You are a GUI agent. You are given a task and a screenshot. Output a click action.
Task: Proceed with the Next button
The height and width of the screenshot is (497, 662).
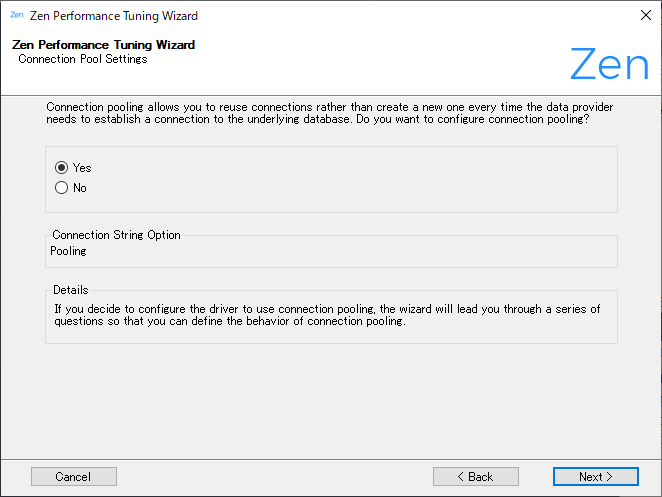[595, 477]
